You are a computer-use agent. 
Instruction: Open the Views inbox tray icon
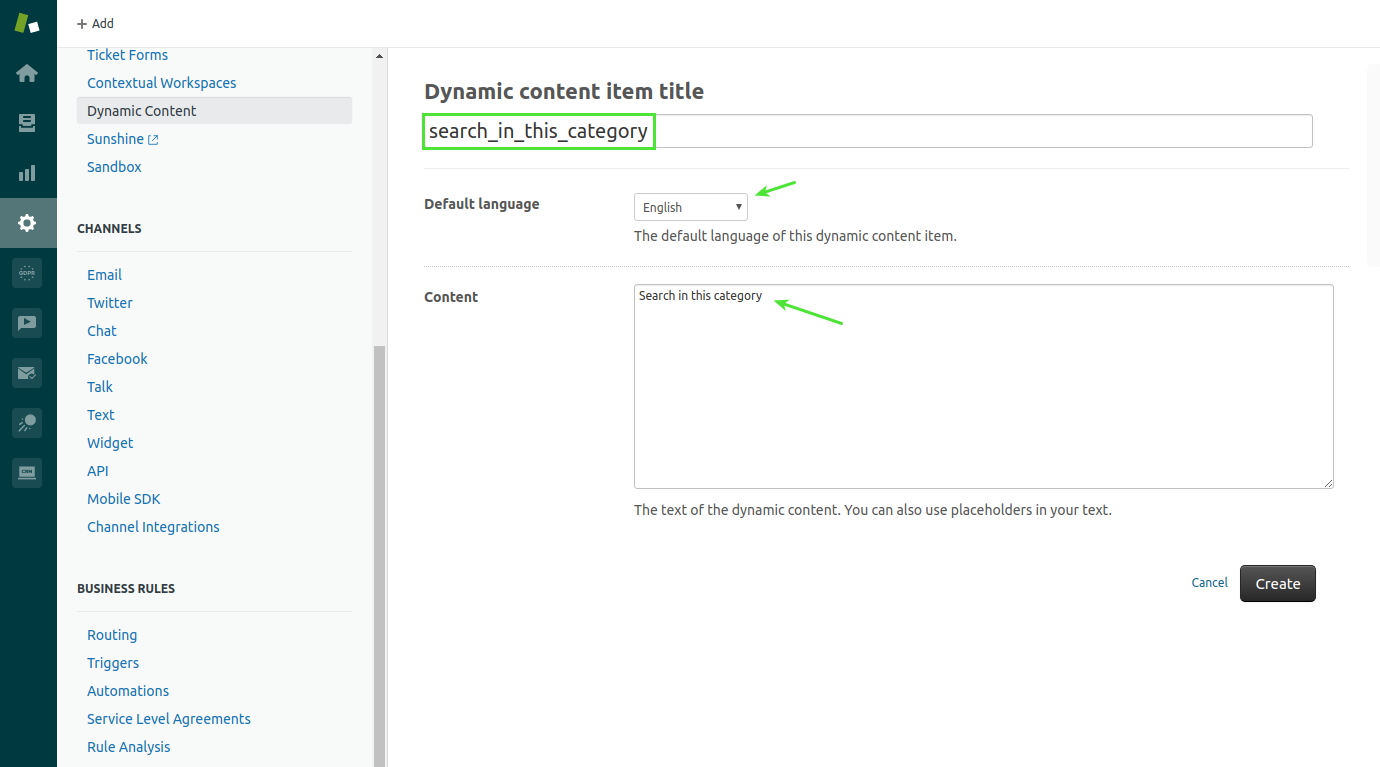(x=27, y=123)
